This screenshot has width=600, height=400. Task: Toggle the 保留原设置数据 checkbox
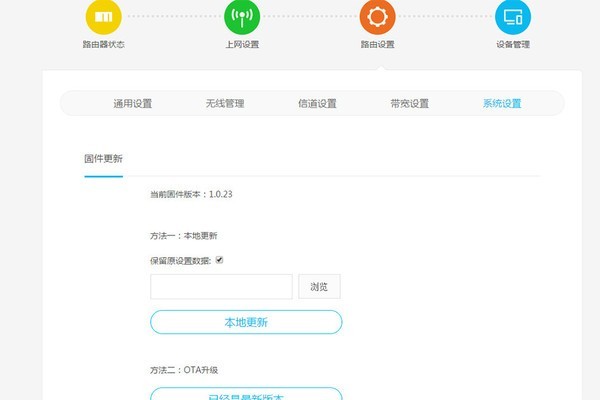pyautogui.click(x=219, y=260)
